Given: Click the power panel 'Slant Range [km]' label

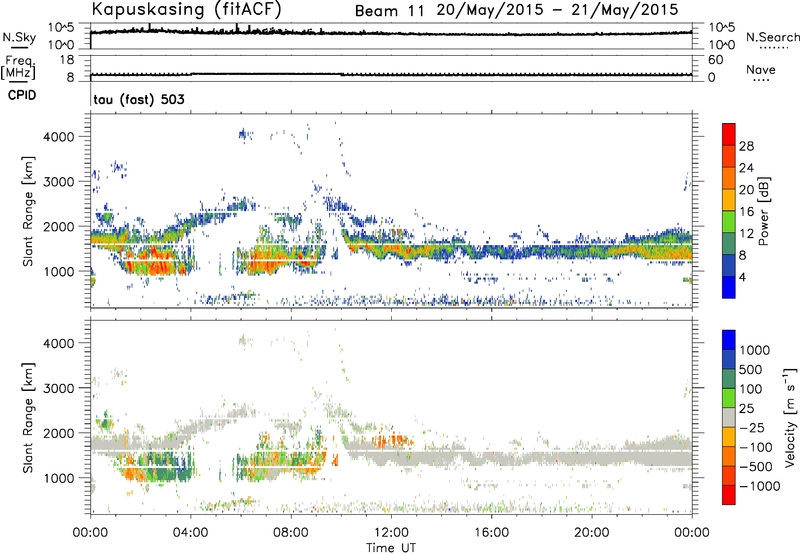Looking at the screenshot, I should pyautogui.click(x=28, y=211).
